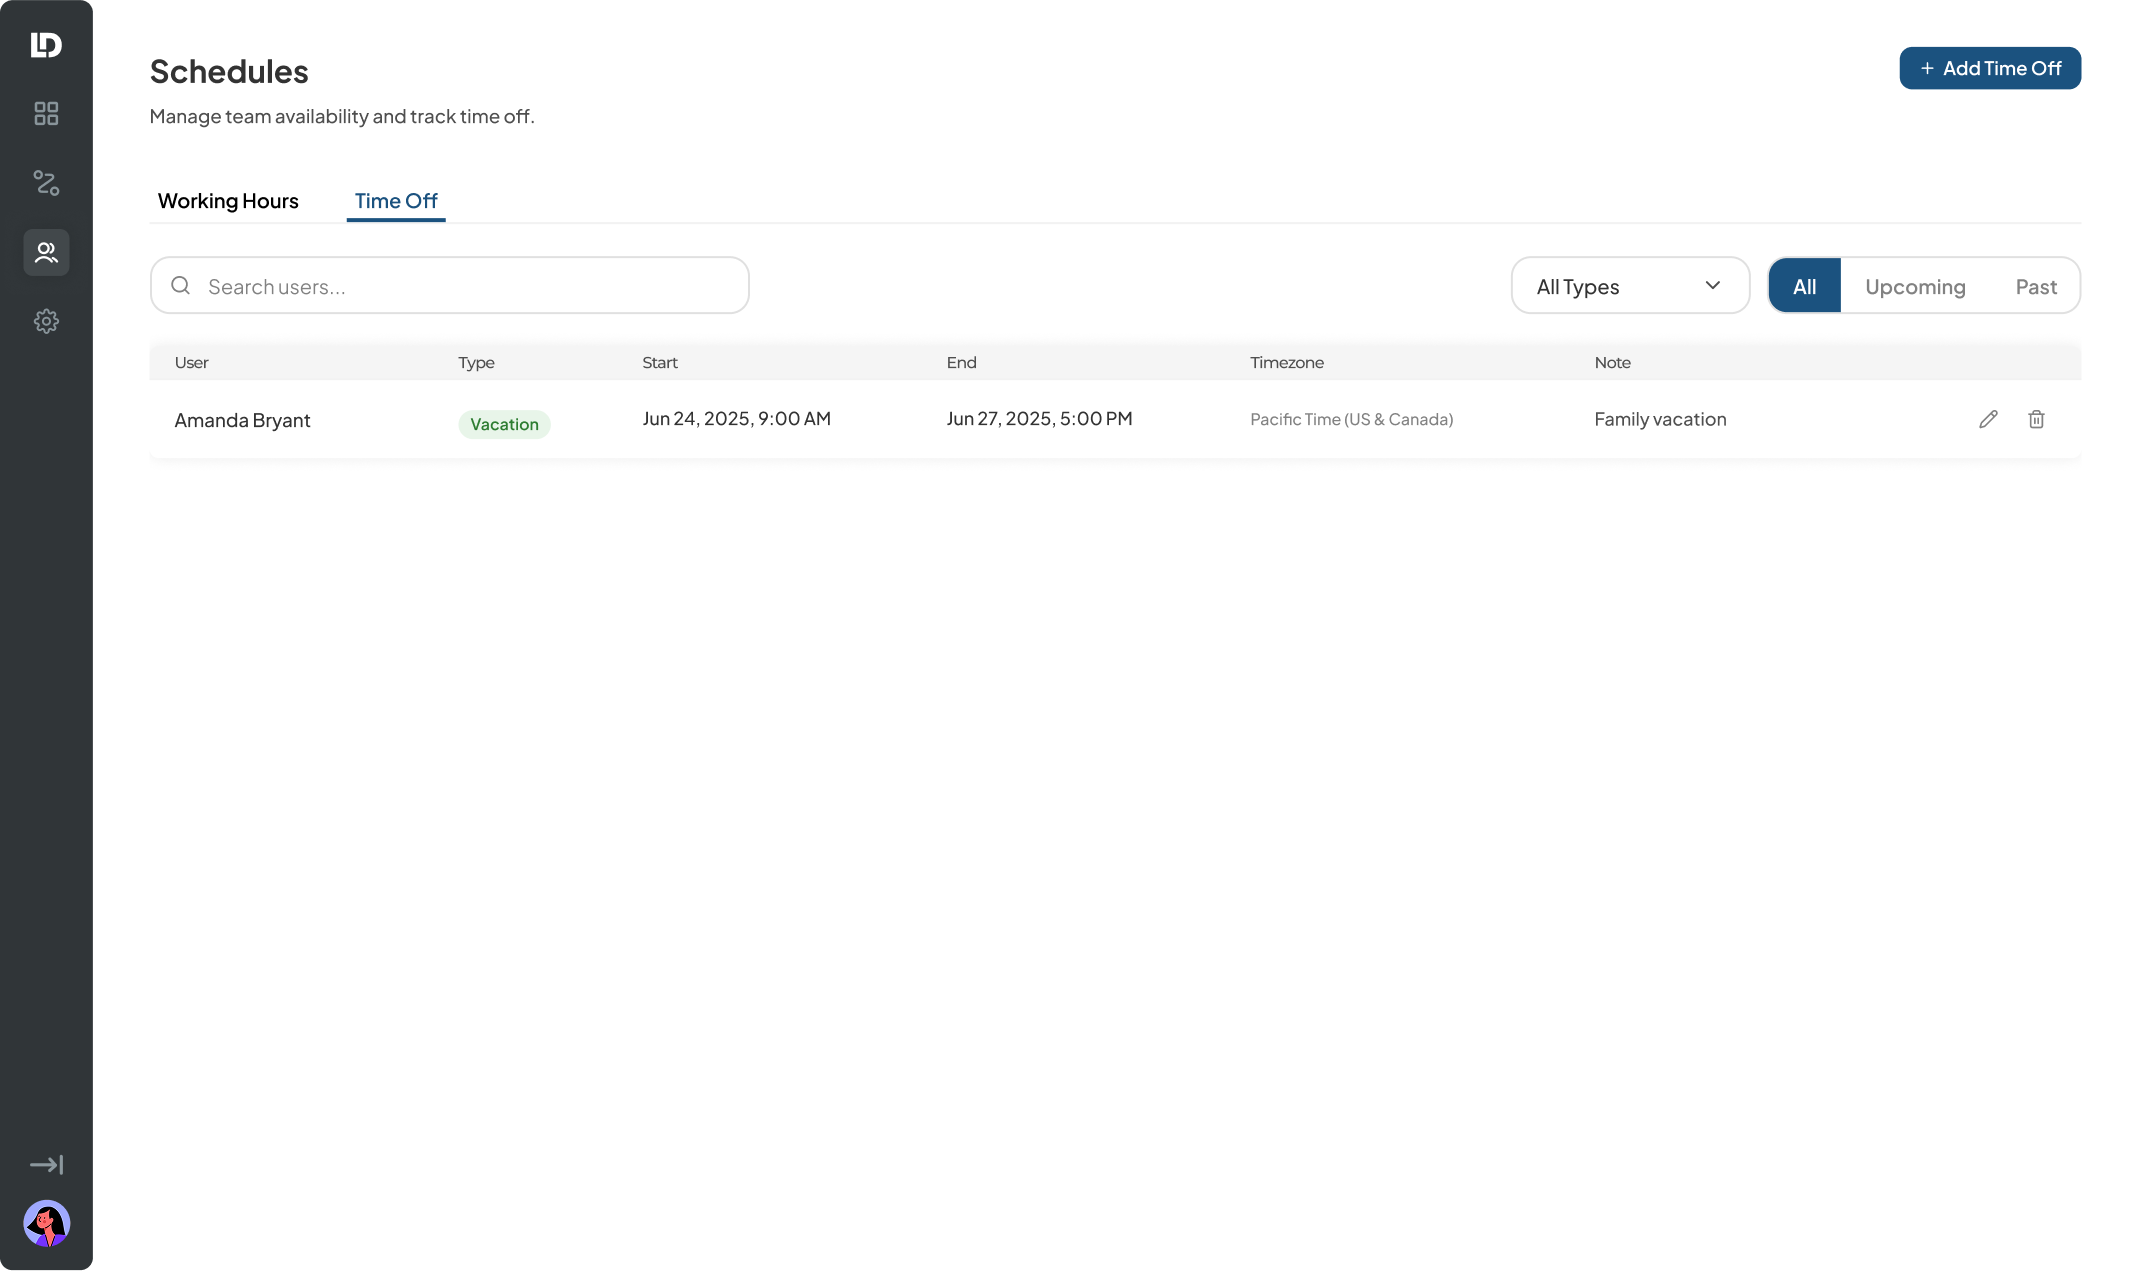This screenshot has width=2137, height=1271.
Task: Click the search magnifier icon
Action: pos(181,285)
